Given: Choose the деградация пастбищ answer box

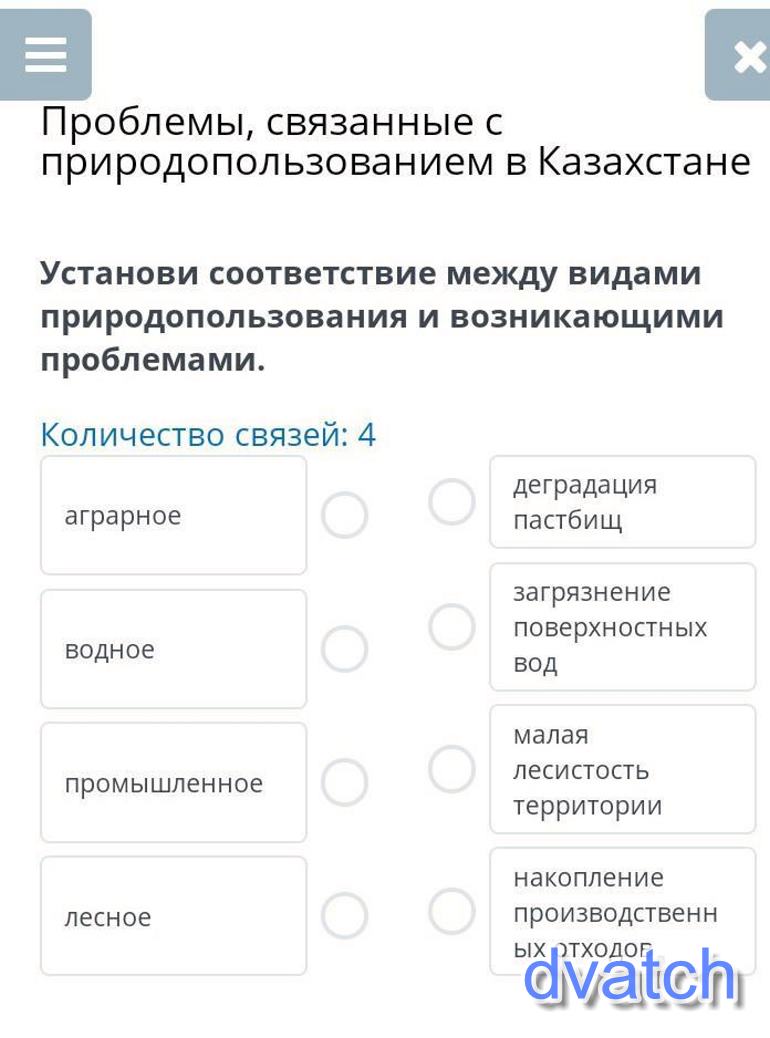Looking at the screenshot, I should [622, 502].
